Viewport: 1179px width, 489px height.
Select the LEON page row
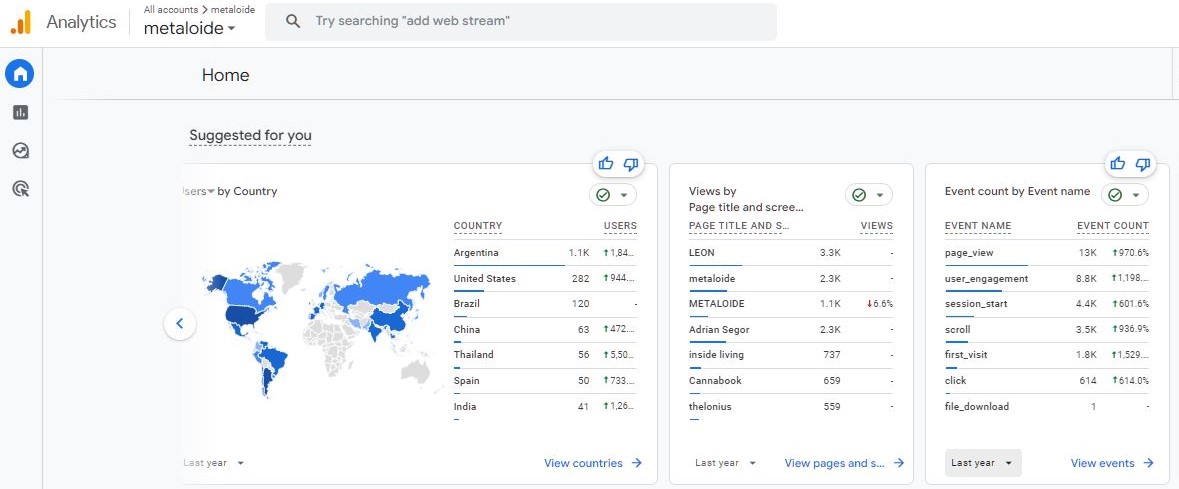coord(791,253)
